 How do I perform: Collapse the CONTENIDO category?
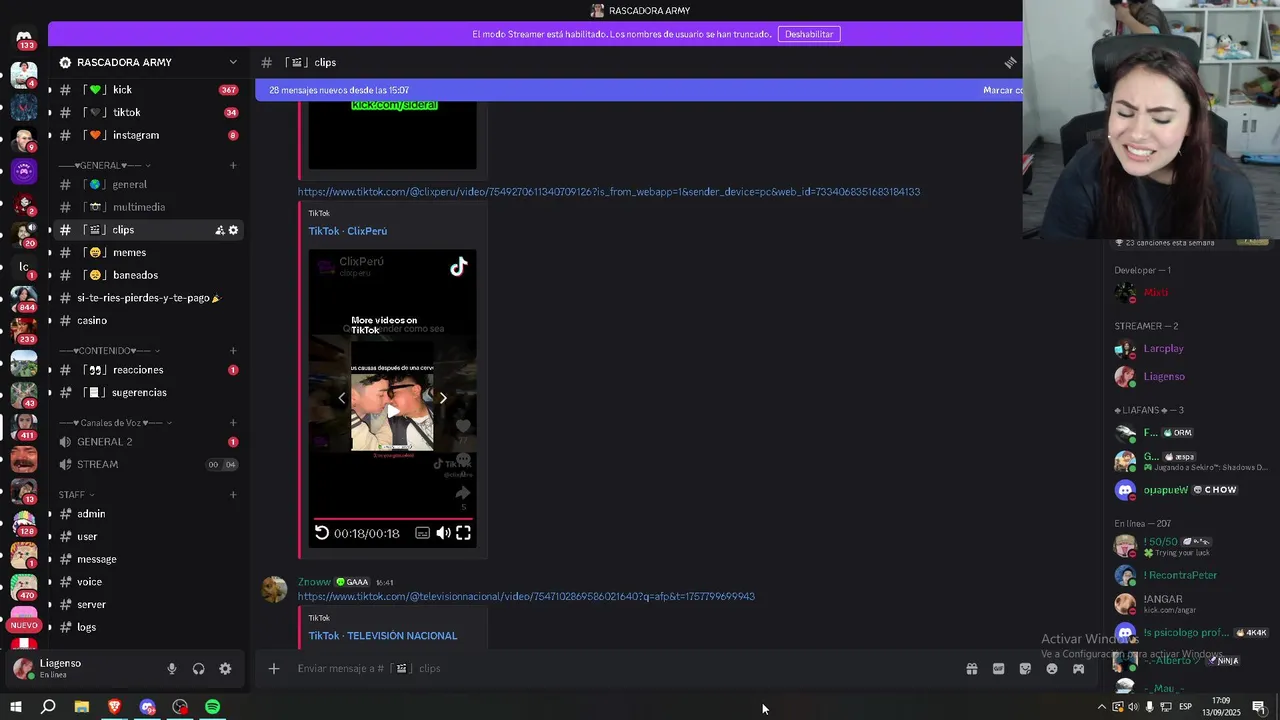(x=109, y=351)
